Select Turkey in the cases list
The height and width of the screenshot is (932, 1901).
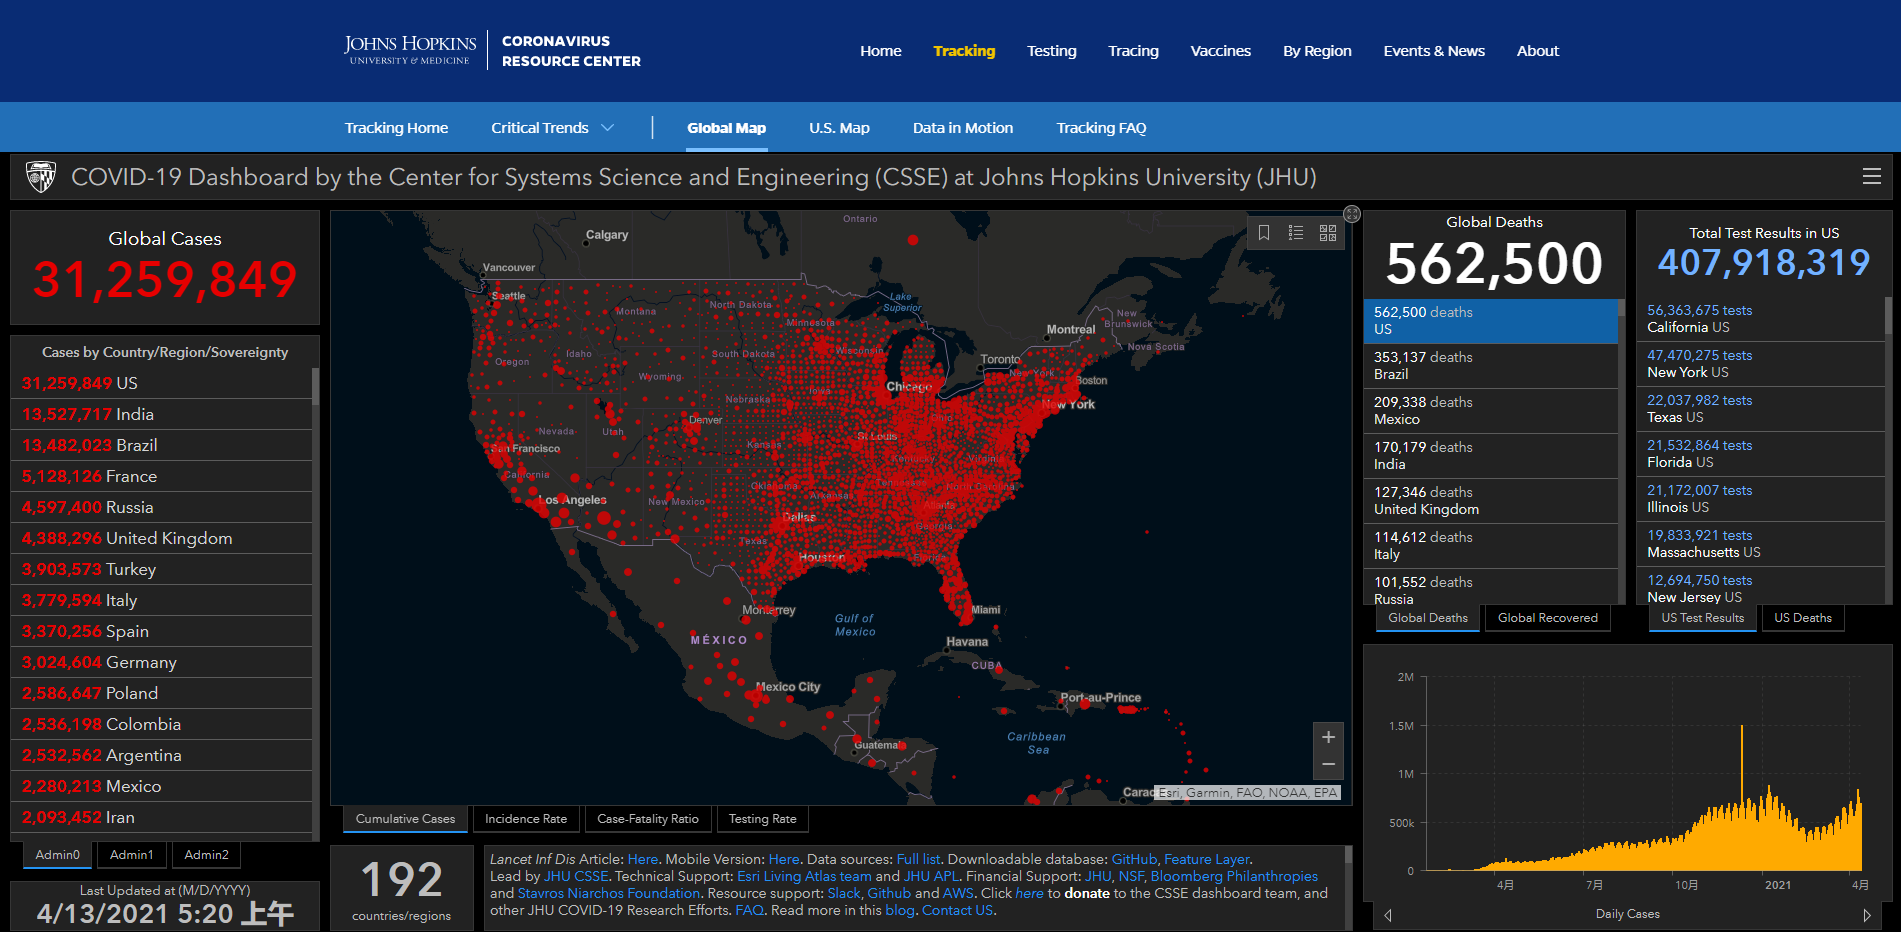(x=161, y=569)
